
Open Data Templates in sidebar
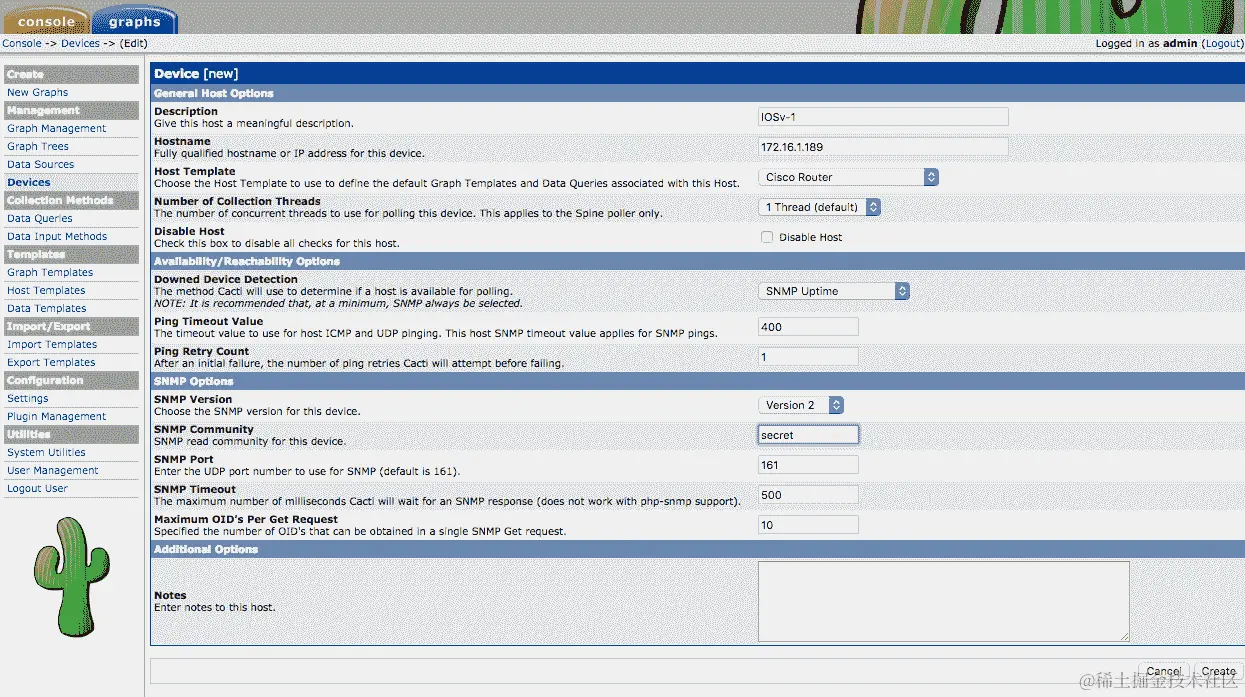(x=47, y=308)
